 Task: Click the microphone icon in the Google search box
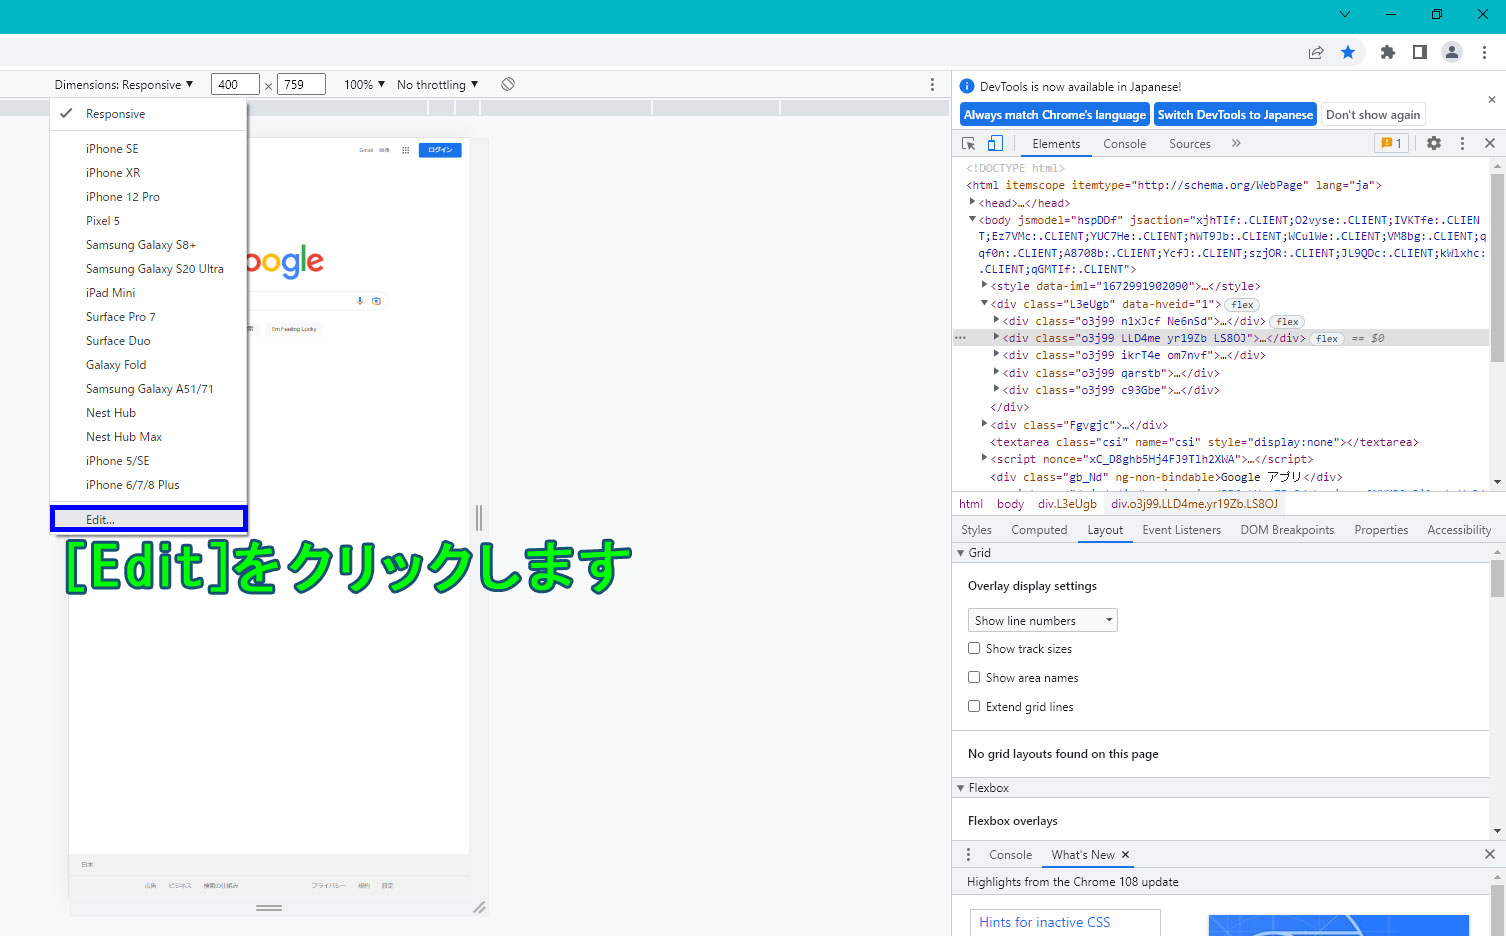[x=360, y=301]
